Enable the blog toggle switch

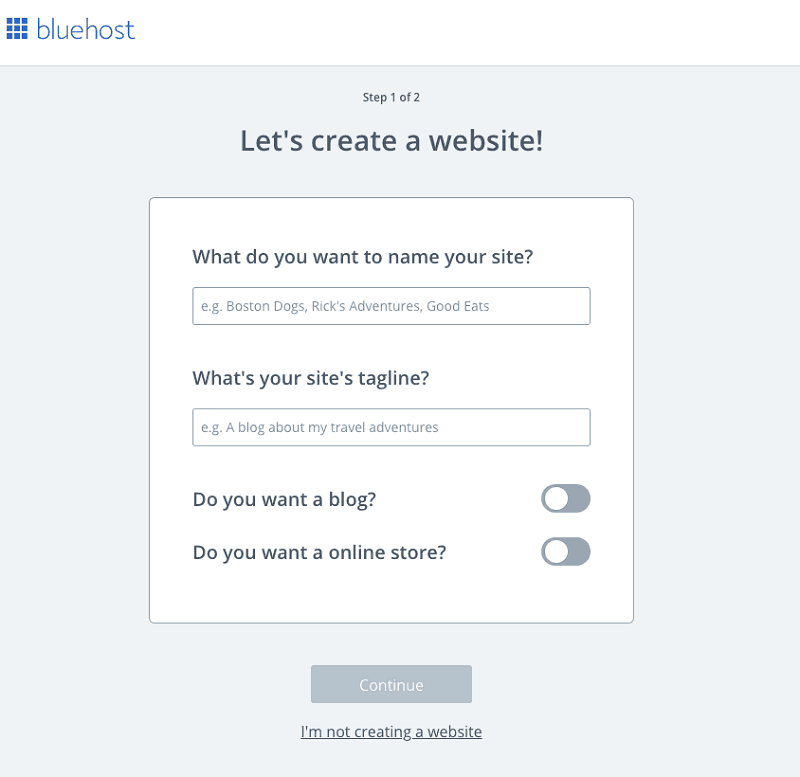[566, 499]
